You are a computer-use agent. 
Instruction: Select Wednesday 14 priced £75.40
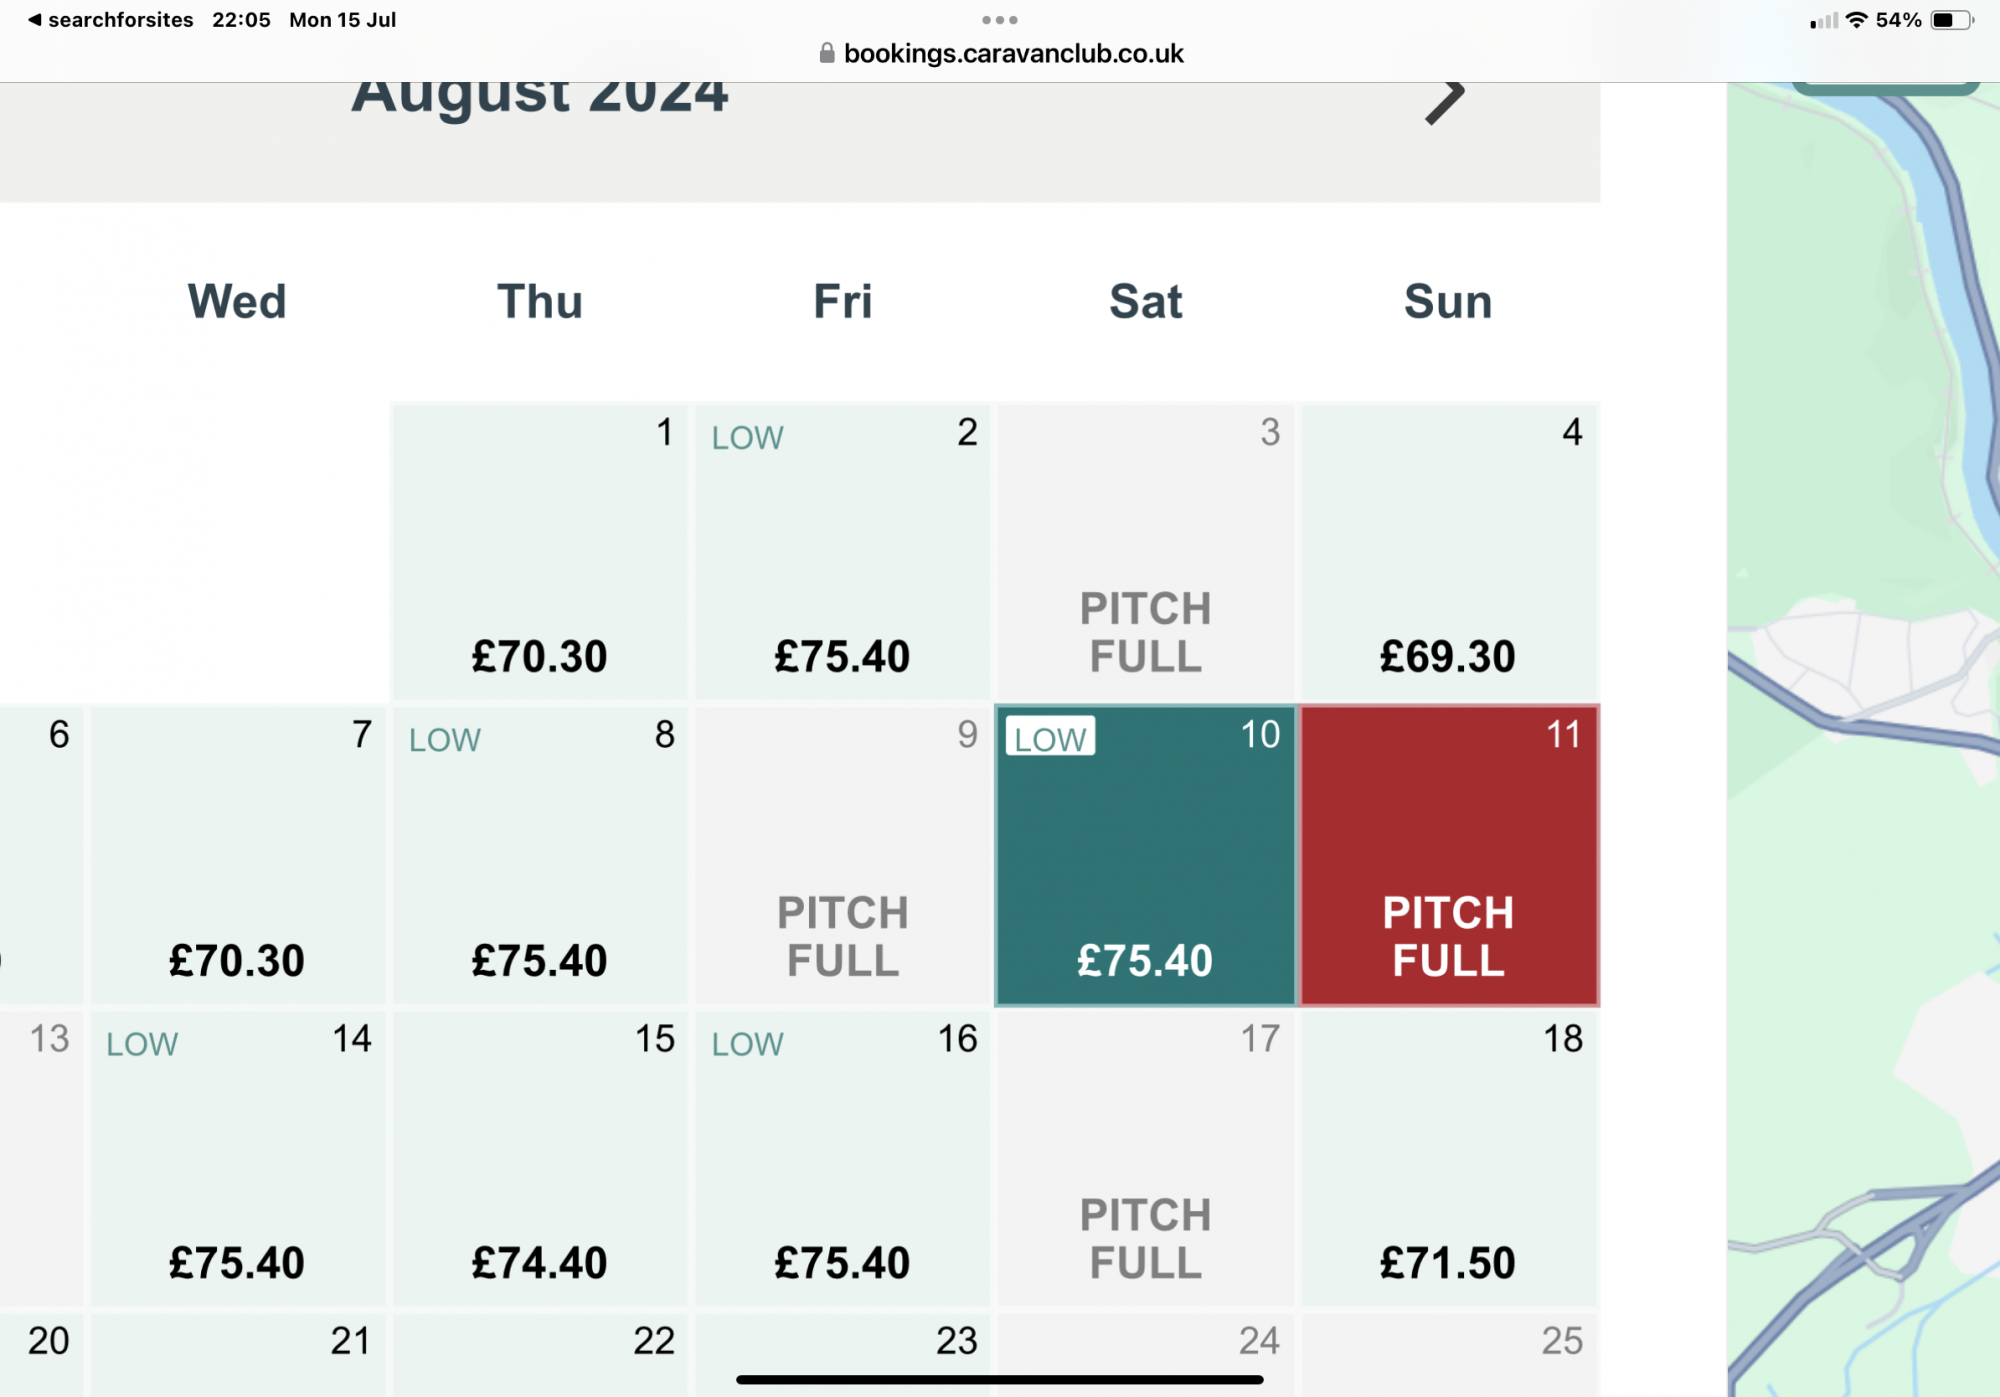237,1158
